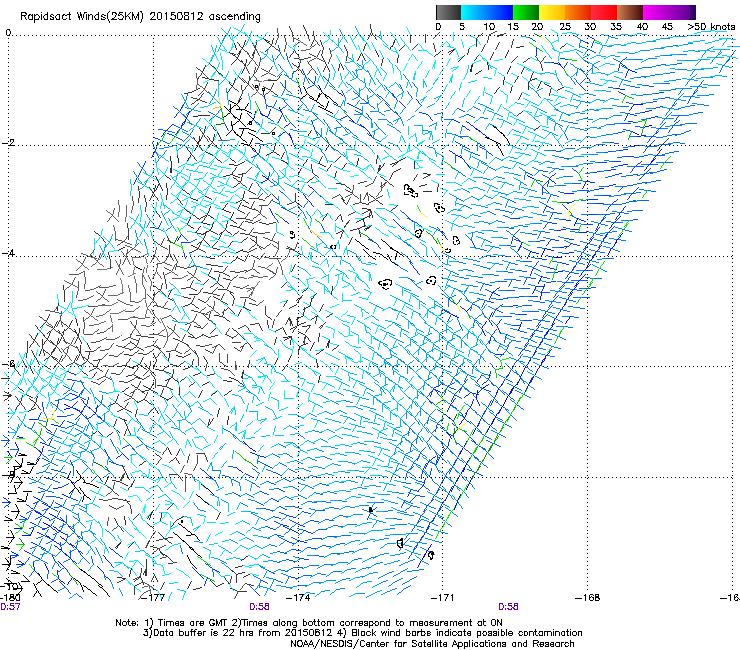Screen dimensions: 740x650
Task: Click the "Data buffer is 22 hrs" note line
Action: (x=362, y=633)
